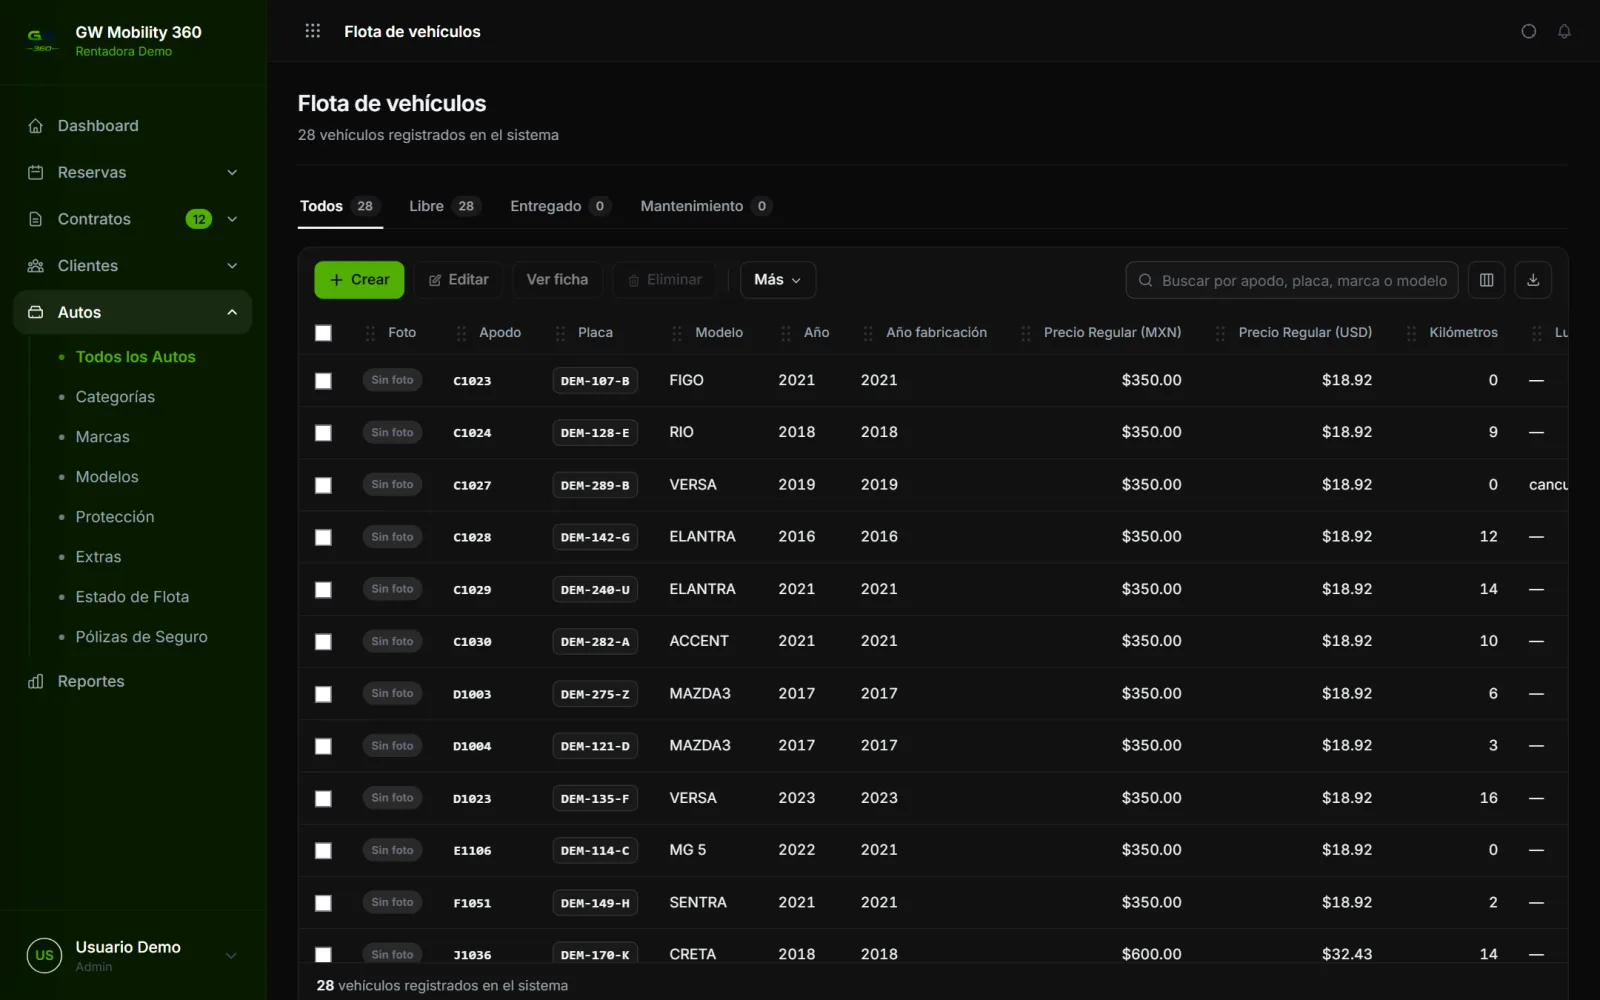Screen dimensions: 1600x1000
Task: Click the download export icon button
Action: coord(1533,280)
